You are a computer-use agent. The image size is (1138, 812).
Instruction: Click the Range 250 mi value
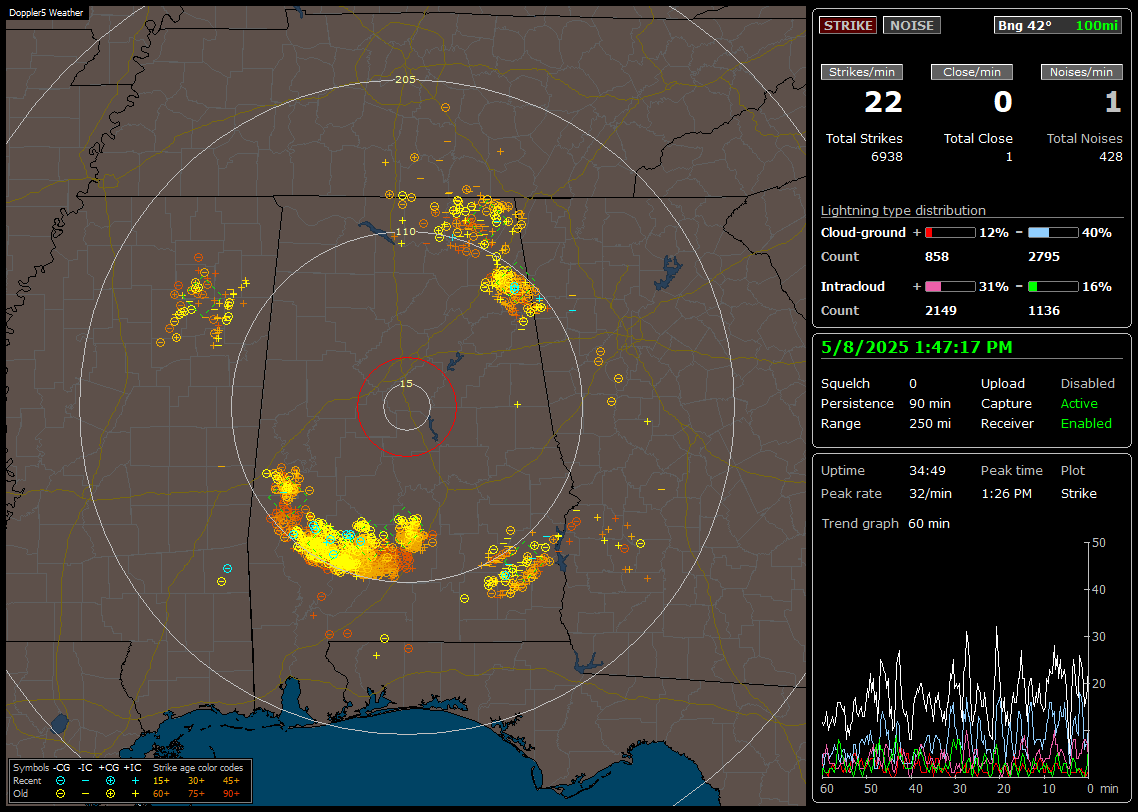(930, 424)
